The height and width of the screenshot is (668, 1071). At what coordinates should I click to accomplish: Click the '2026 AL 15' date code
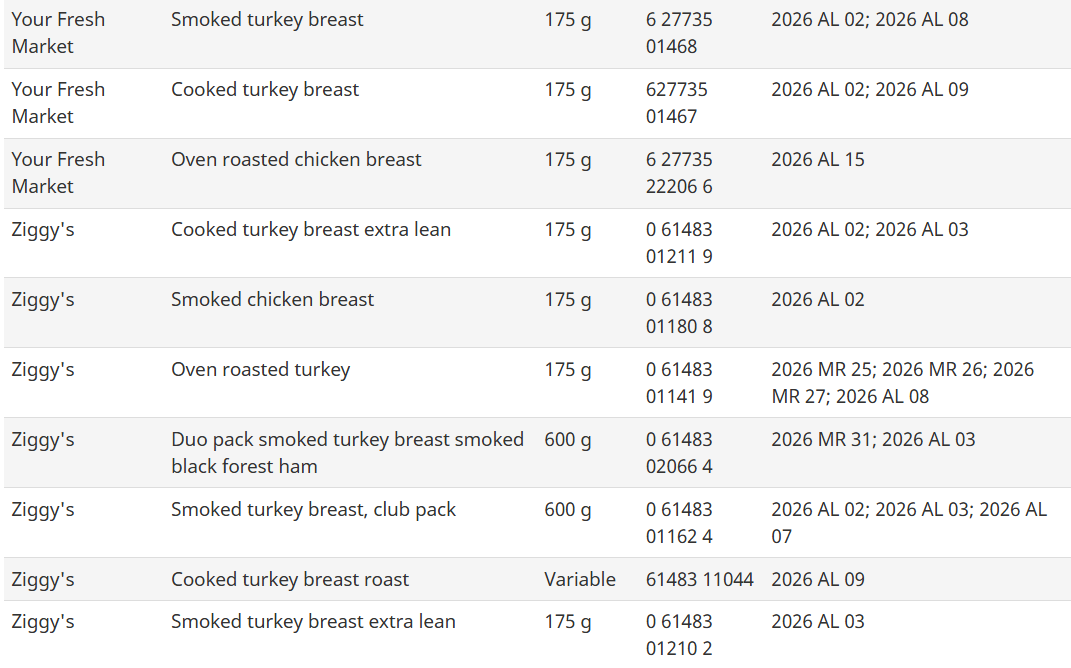[818, 160]
